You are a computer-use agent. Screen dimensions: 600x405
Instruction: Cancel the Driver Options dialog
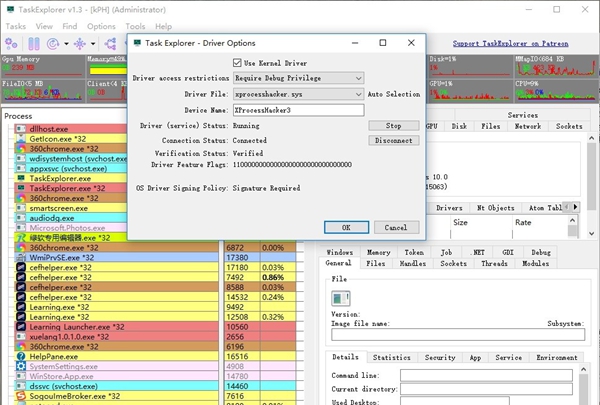(396, 227)
